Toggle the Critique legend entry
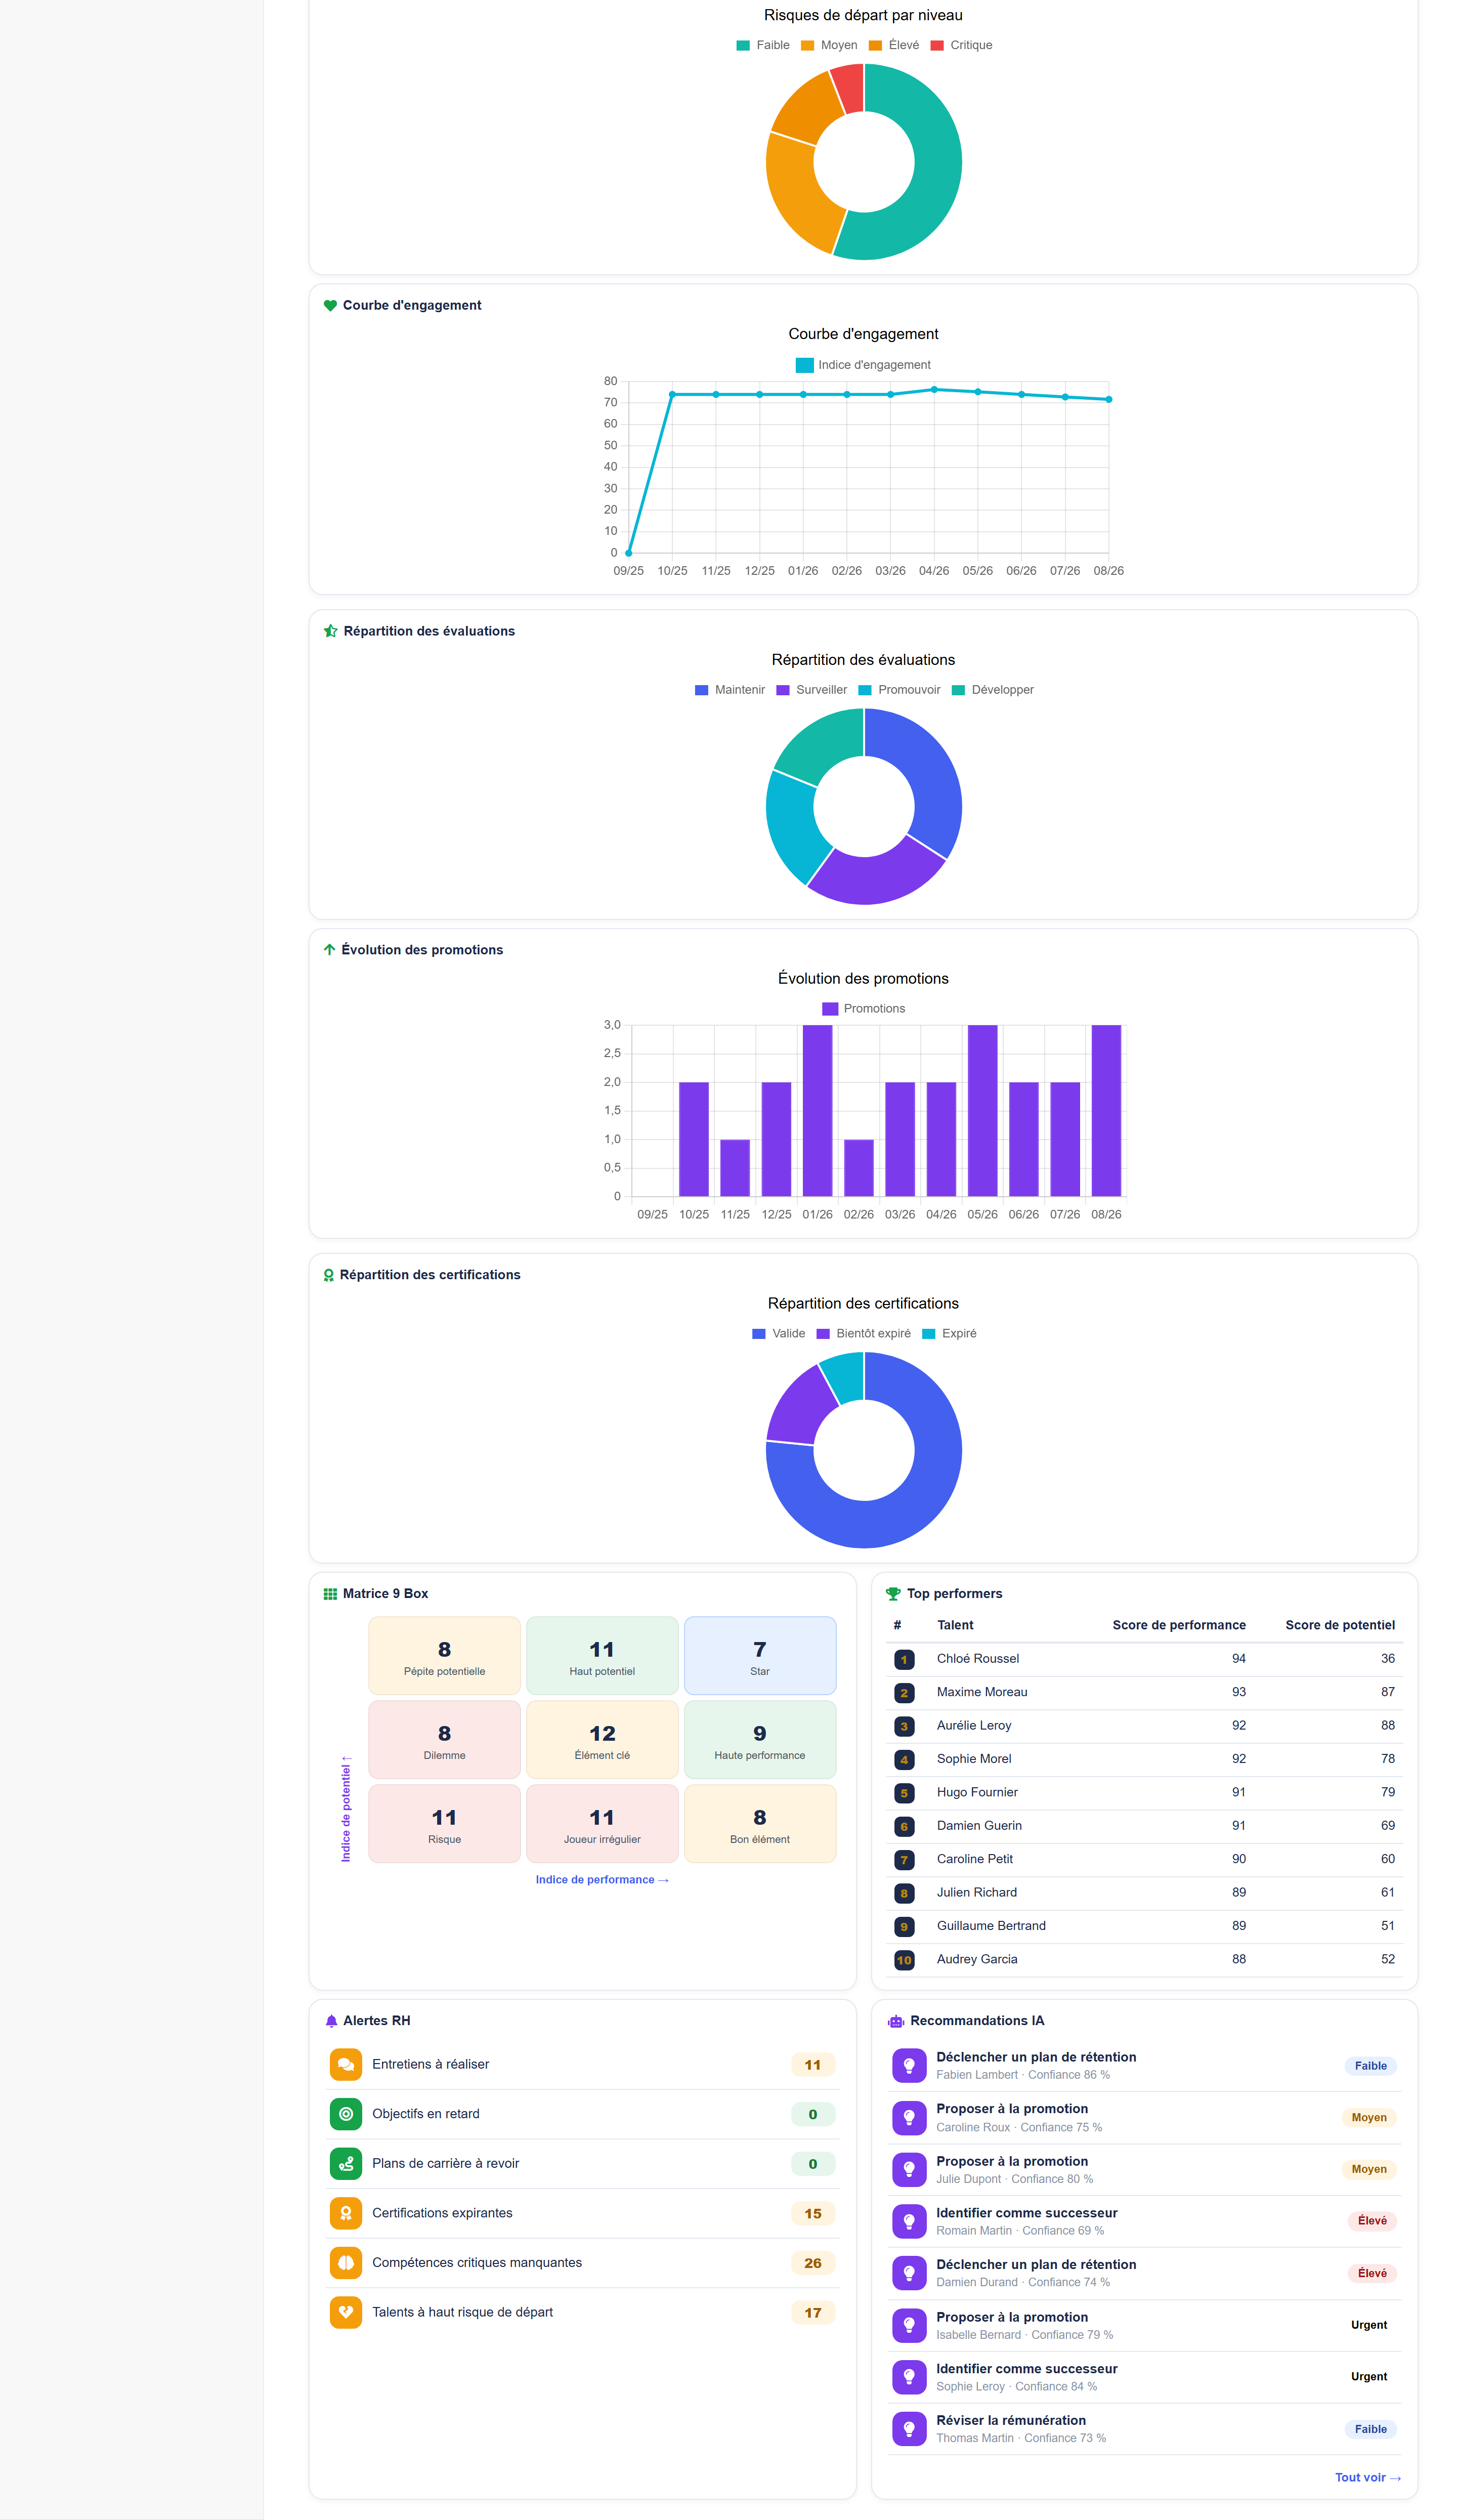The width and height of the screenshot is (1457, 2520). pos(961,45)
